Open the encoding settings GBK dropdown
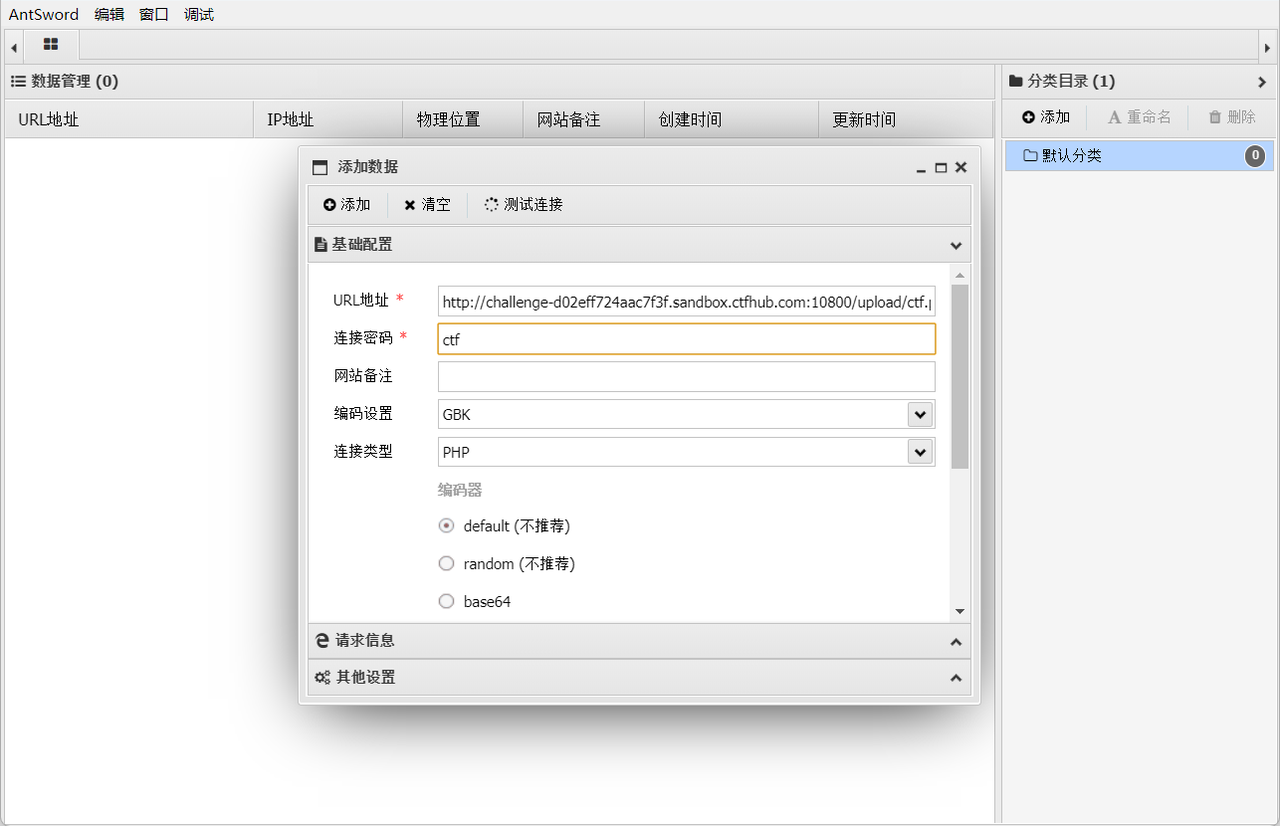This screenshot has height=826, width=1280. 919,414
